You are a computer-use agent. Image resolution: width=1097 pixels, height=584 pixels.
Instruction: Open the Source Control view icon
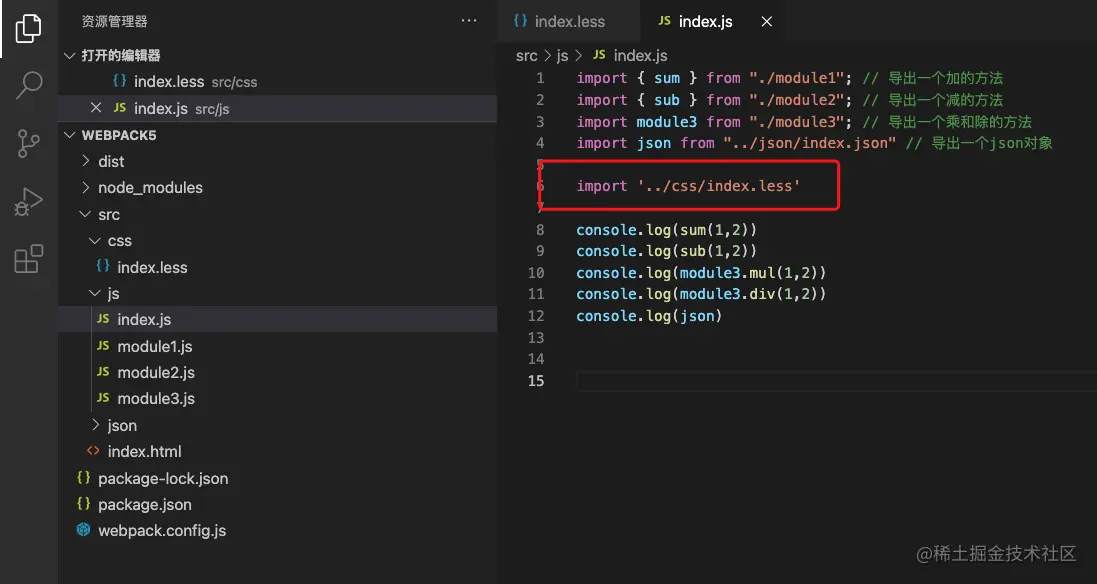tap(29, 143)
